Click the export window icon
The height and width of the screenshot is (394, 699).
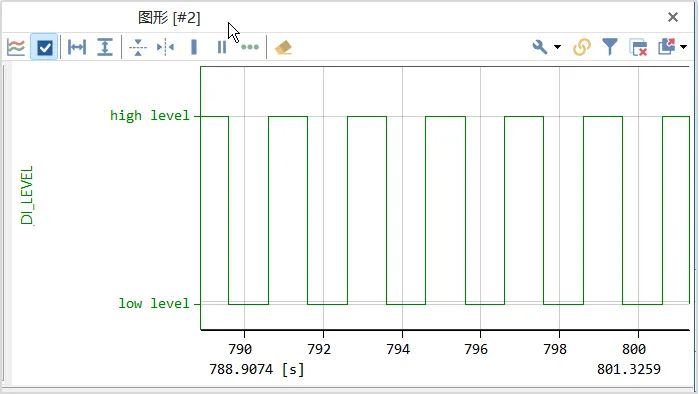point(667,46)
